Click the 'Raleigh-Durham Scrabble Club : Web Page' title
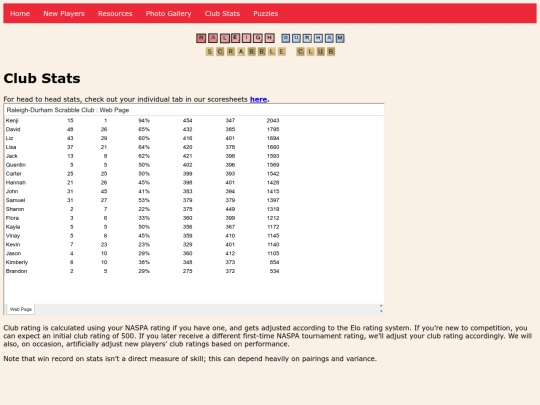The image size is (540, 405). click(x=68, y=110)
